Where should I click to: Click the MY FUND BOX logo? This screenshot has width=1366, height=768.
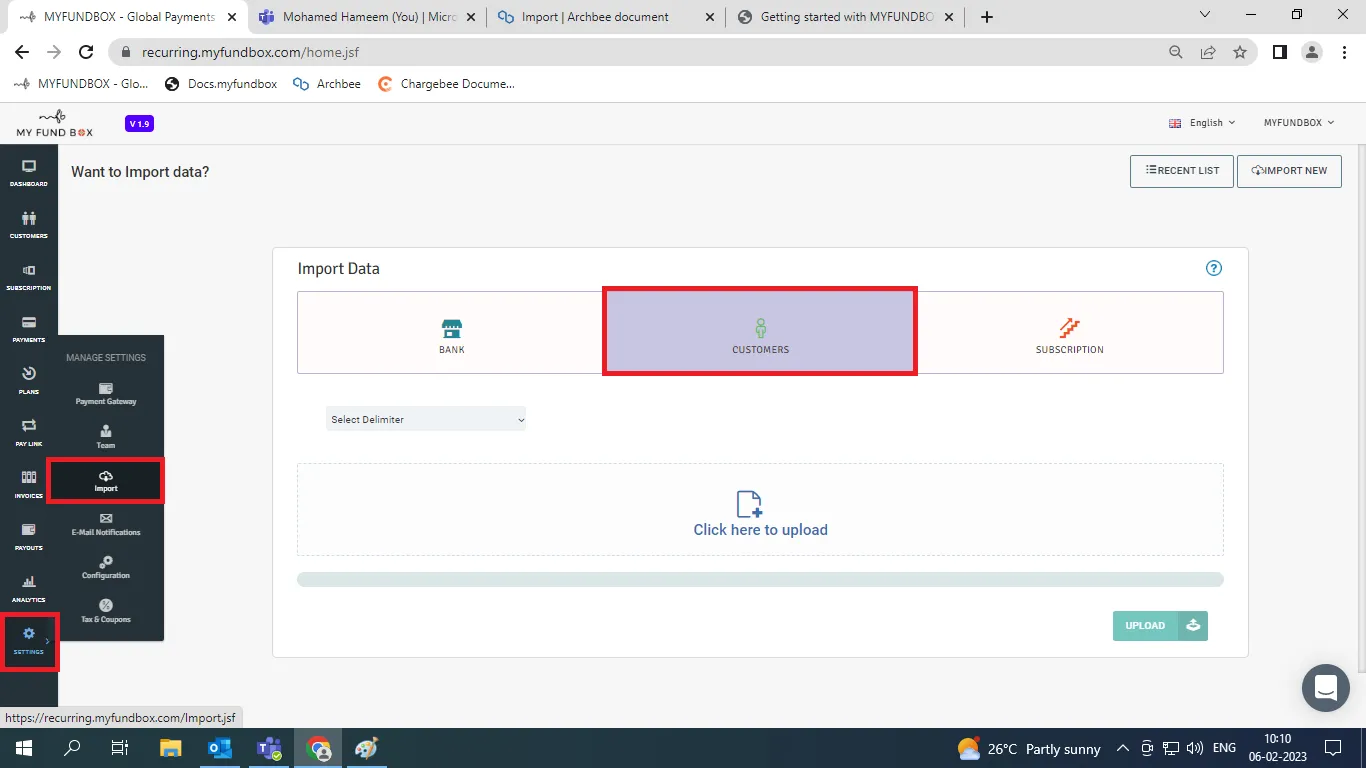tap(54, 124)
